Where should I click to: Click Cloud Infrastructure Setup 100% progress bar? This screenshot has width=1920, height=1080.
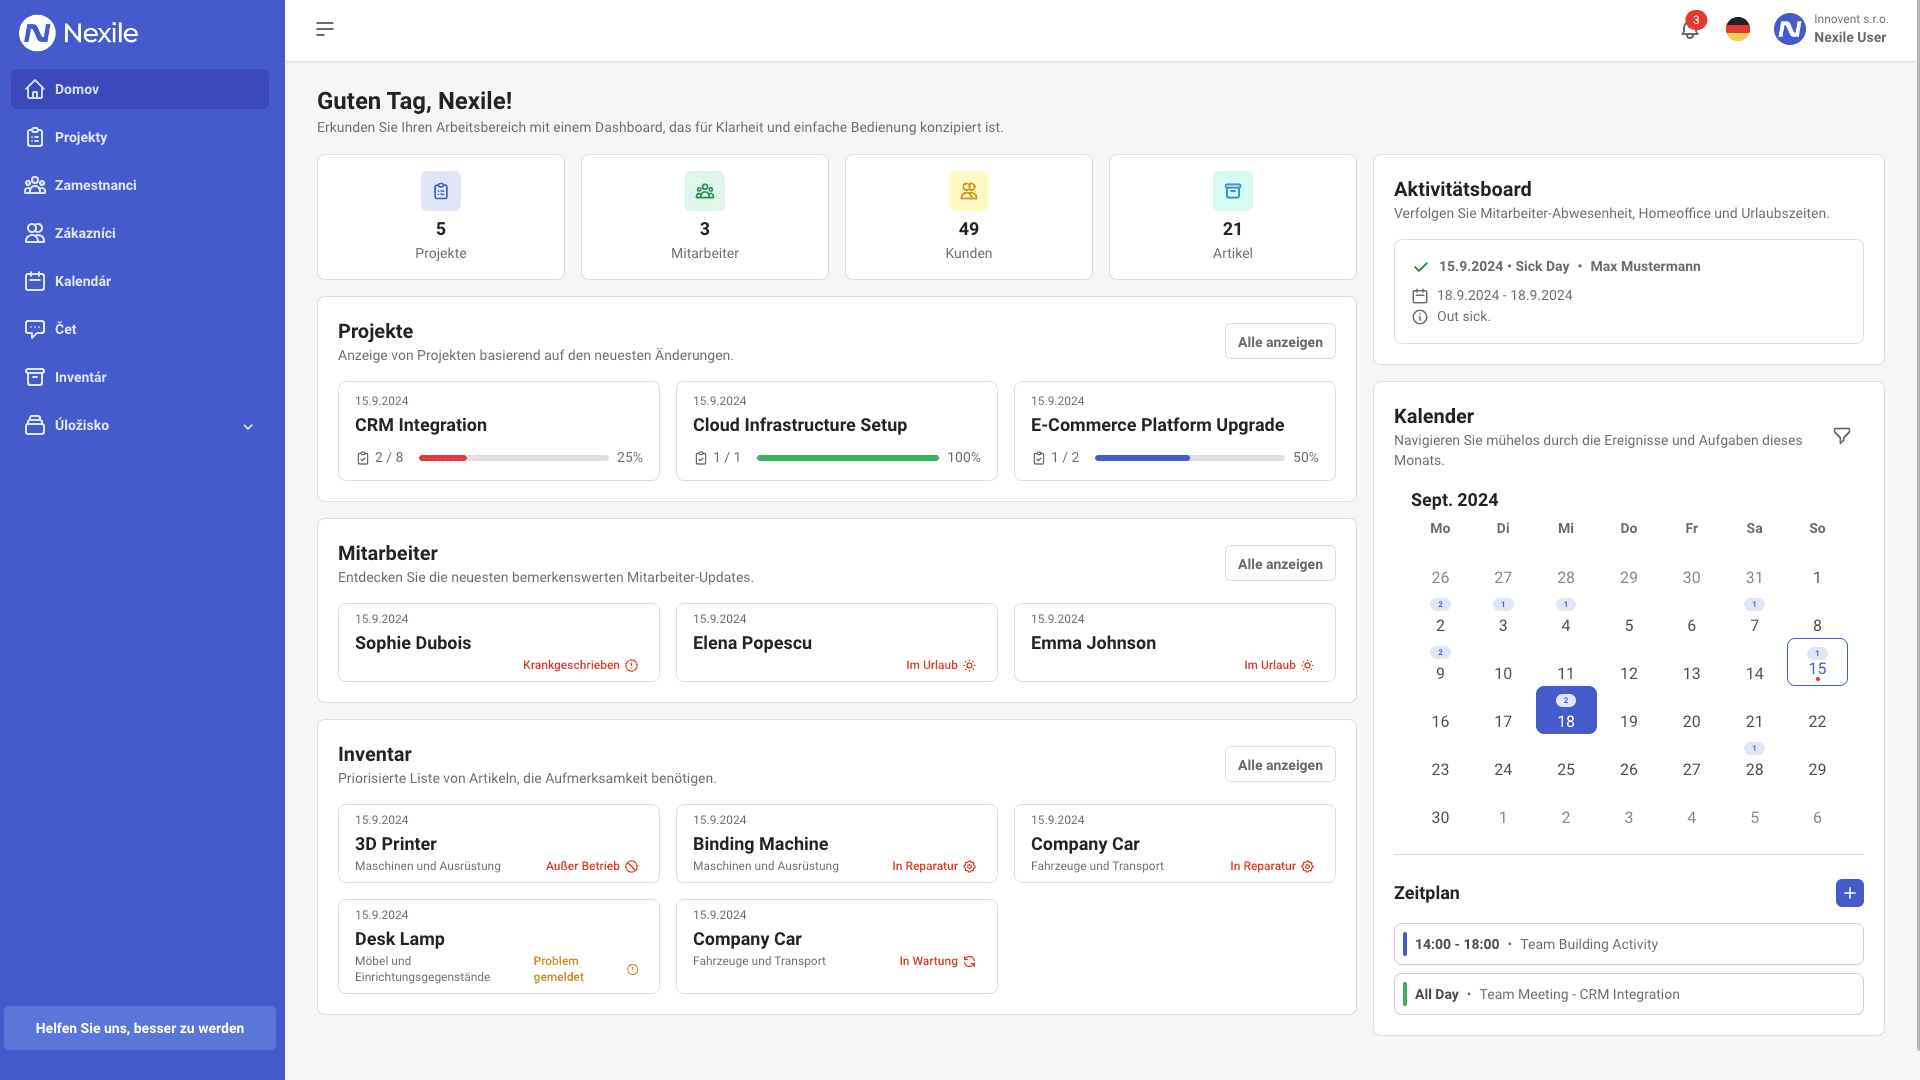click(x=848, y=458)
